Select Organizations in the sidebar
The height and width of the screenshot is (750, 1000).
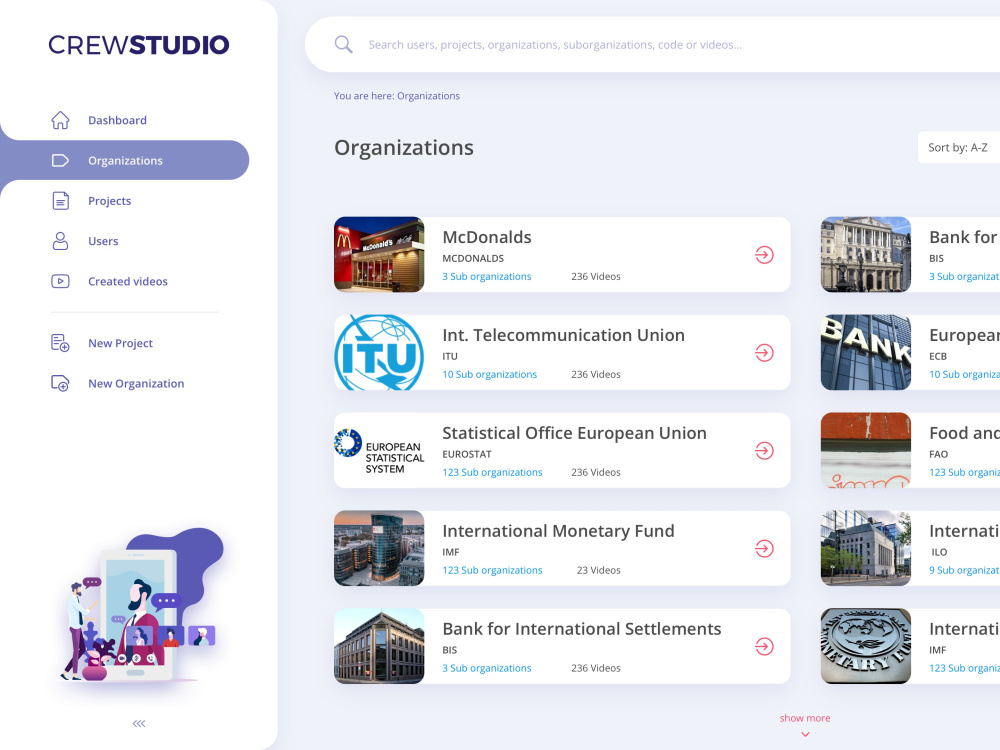[125, 160]
